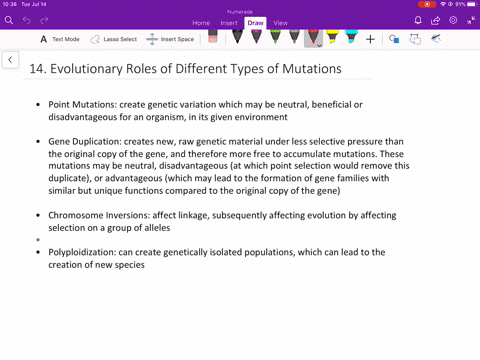Select the green pen
The height and width of the screenshot is (360, 480).
point(275,36)
